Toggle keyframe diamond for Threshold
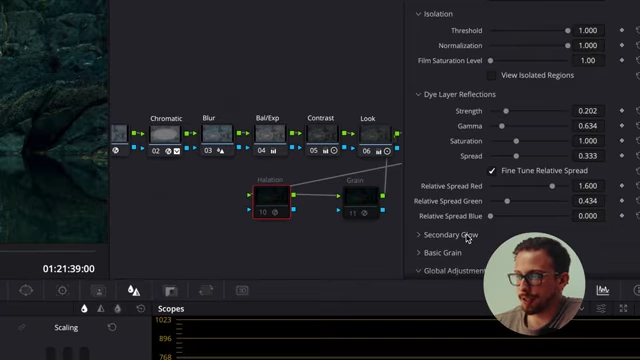640x360 pixels. [622, 30]
